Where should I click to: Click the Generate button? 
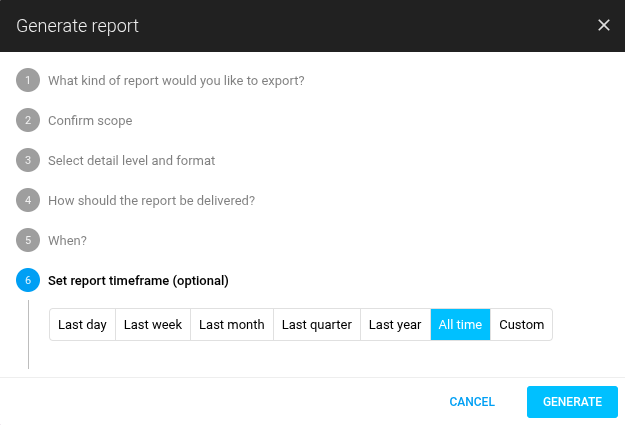click(572, 402)
